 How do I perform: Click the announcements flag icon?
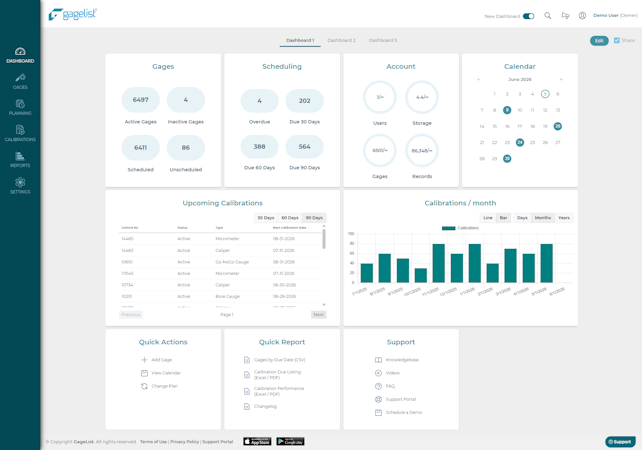[565, 16]
